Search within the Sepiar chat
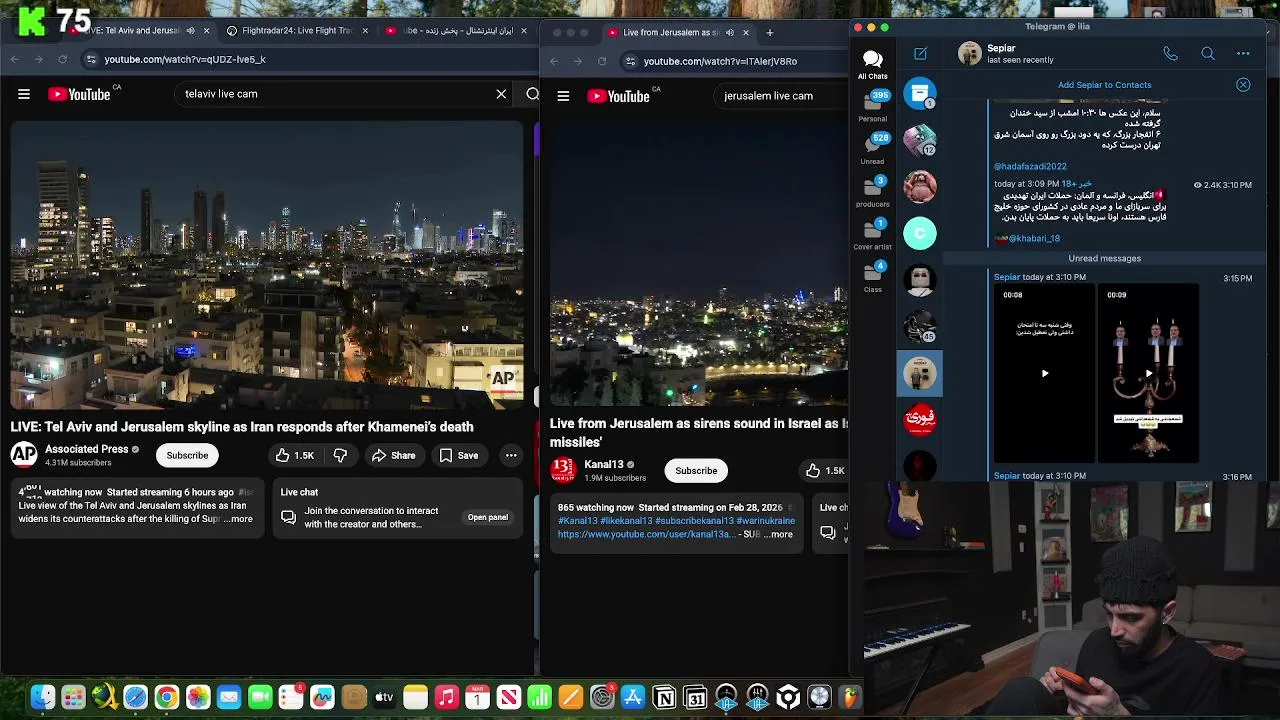This screenshot has height=720, width=1280. [x=1208, y=53]
